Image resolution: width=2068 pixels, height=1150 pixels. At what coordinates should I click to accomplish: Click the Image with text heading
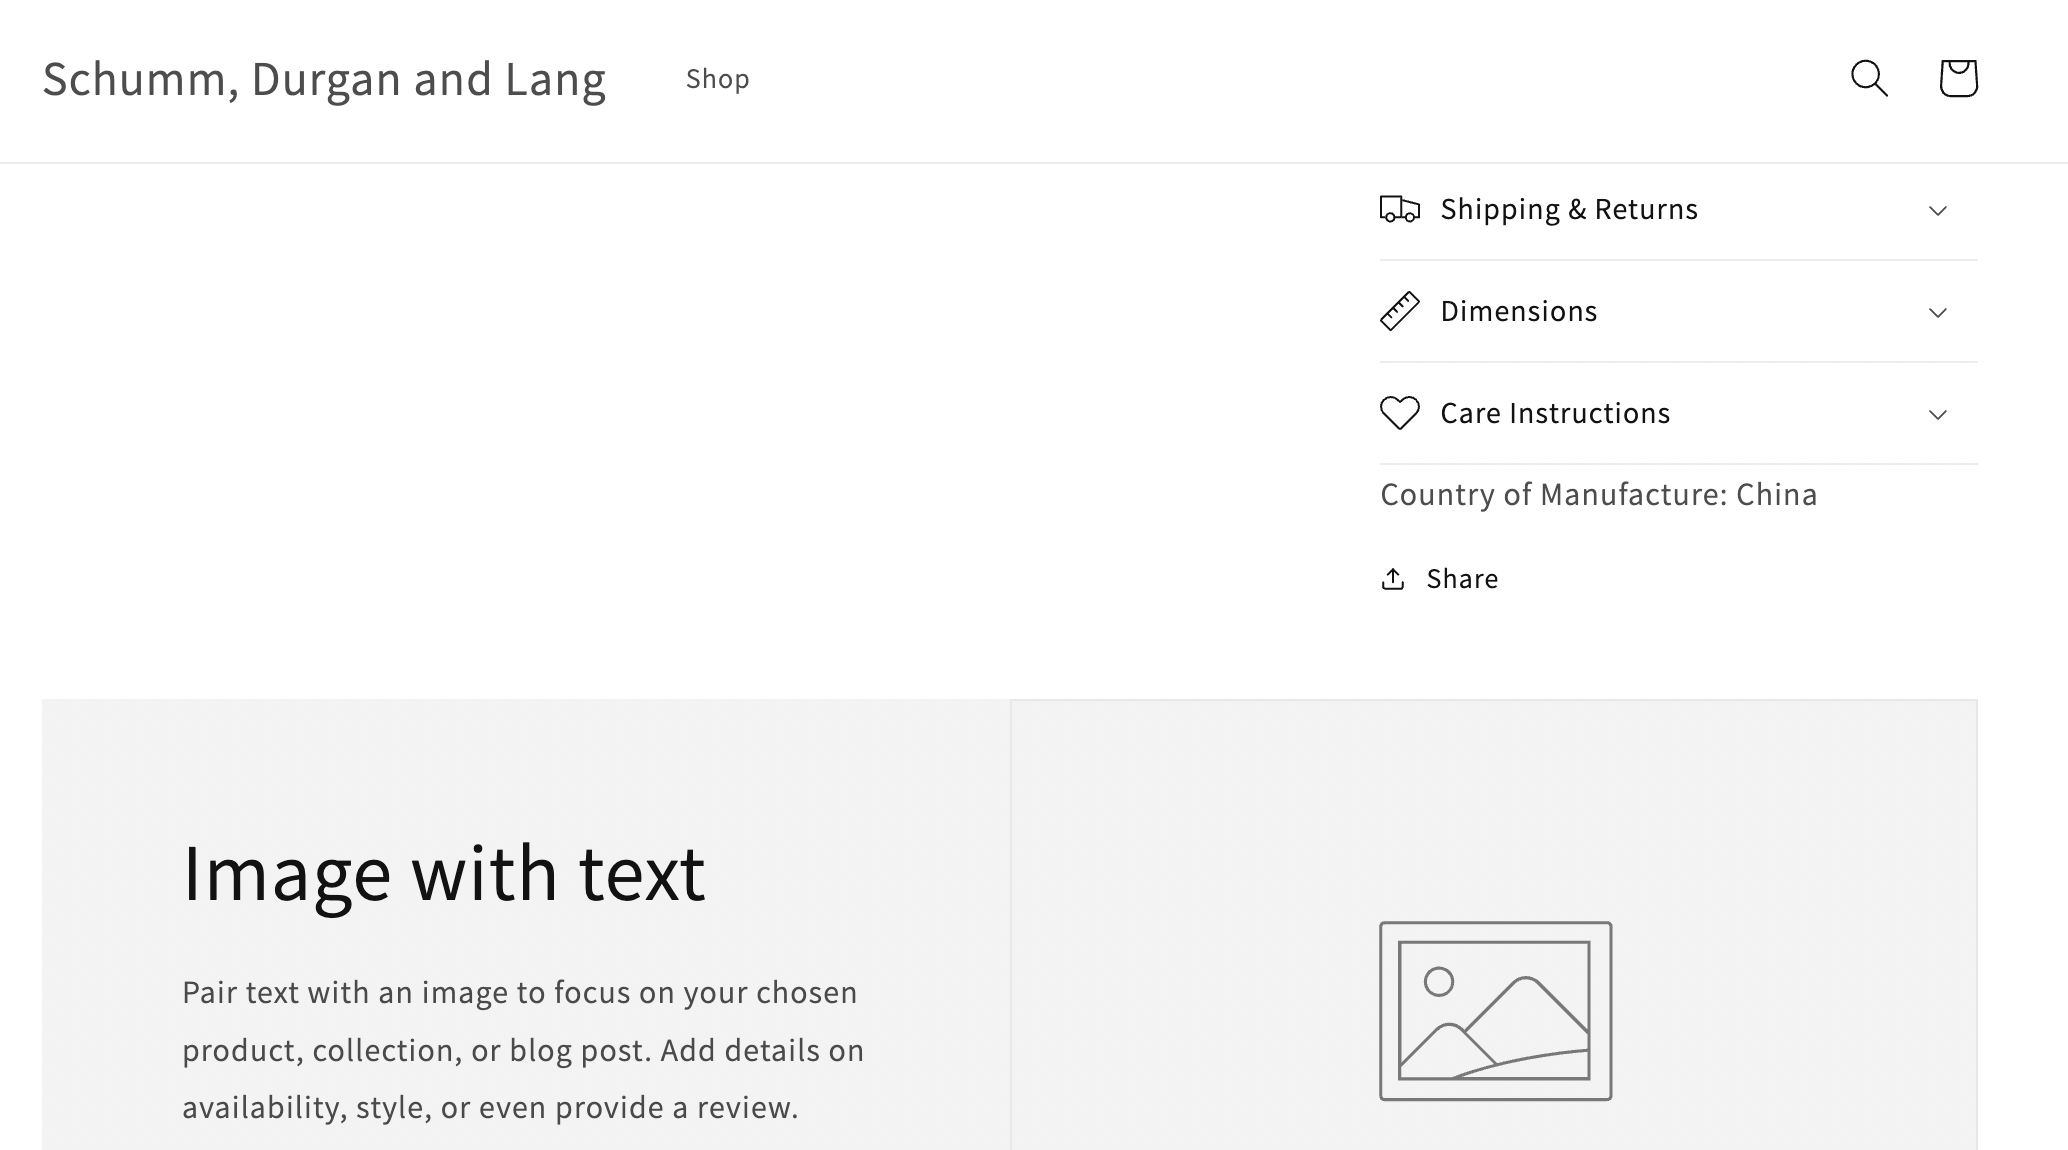444,873
